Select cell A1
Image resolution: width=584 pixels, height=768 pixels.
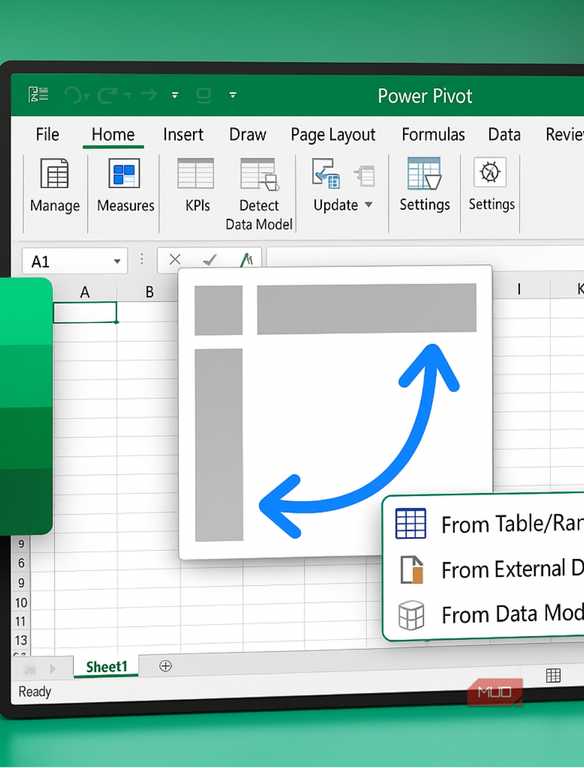85,312
